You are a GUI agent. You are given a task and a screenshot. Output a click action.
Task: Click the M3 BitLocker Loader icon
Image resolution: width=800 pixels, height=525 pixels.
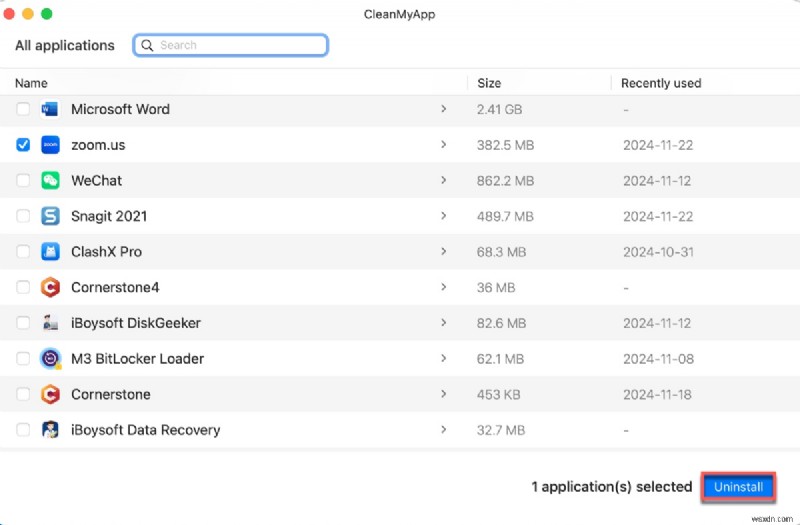point(50,359)
